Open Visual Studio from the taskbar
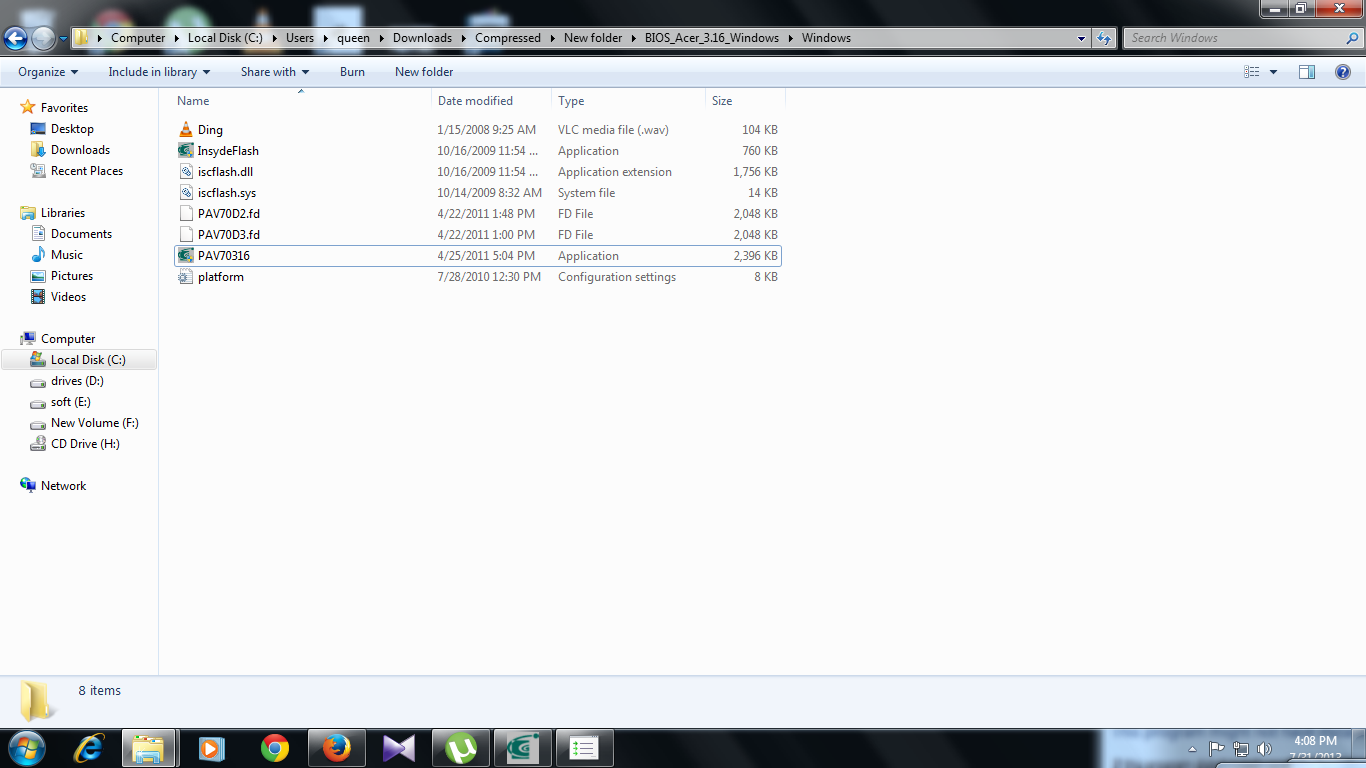This screenshot has width=1366, height=768. (398, 748)
